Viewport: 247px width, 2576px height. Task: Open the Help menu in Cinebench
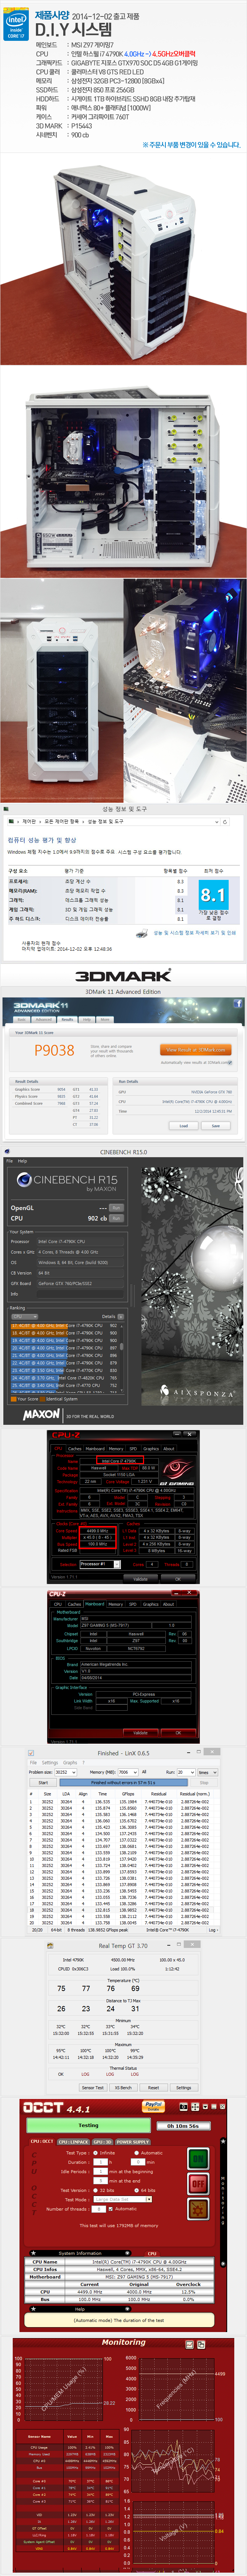22,1161
